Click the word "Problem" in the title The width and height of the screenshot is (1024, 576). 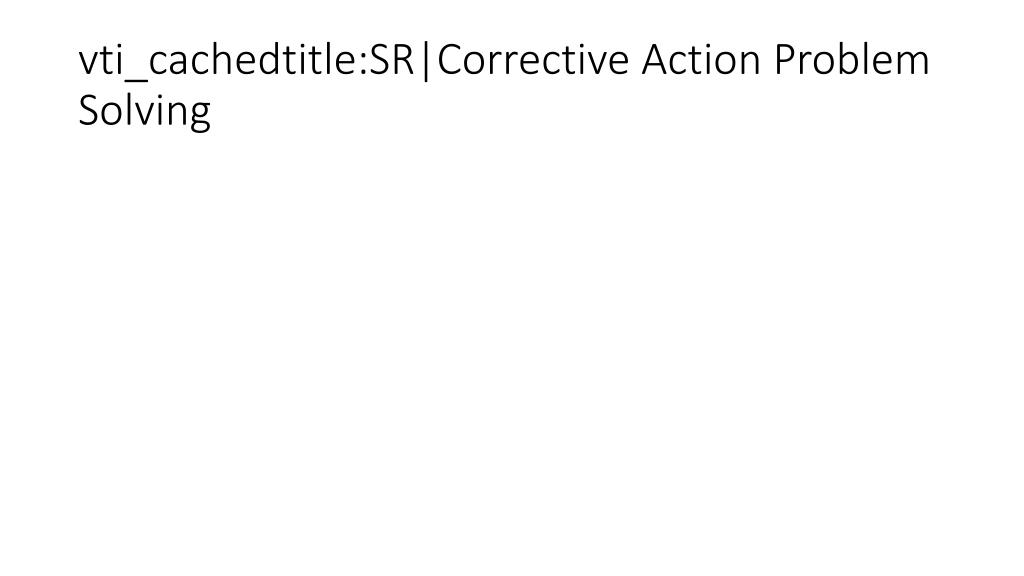852,60
